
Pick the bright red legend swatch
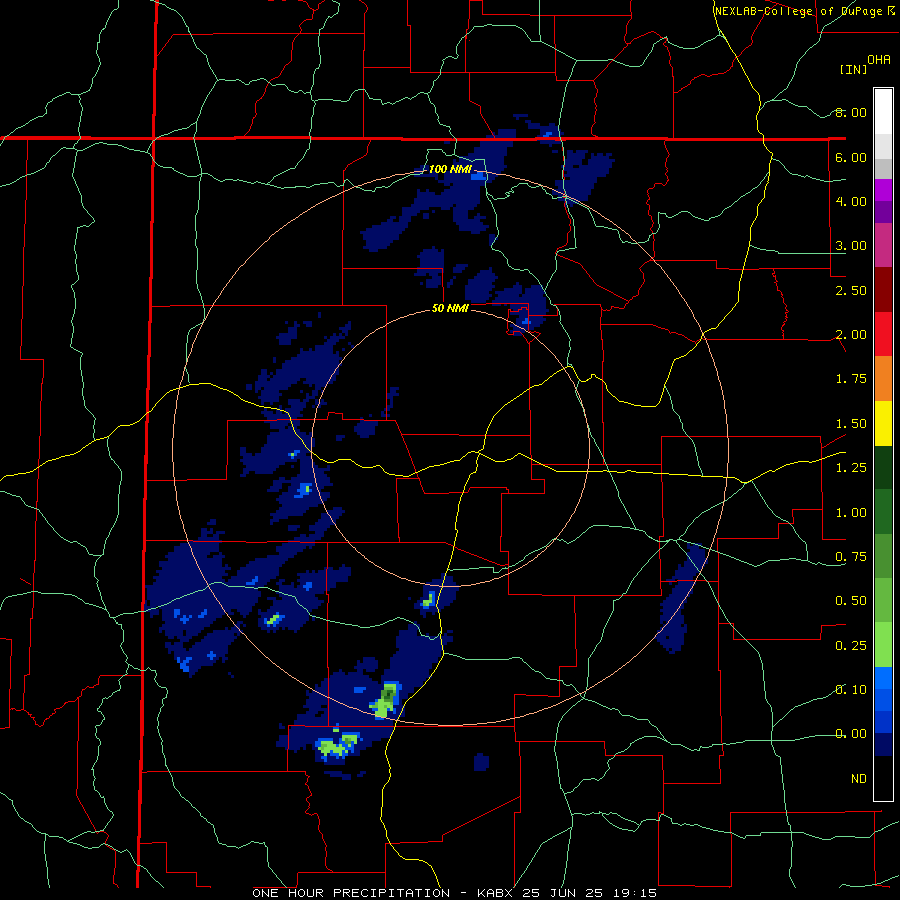883,335
